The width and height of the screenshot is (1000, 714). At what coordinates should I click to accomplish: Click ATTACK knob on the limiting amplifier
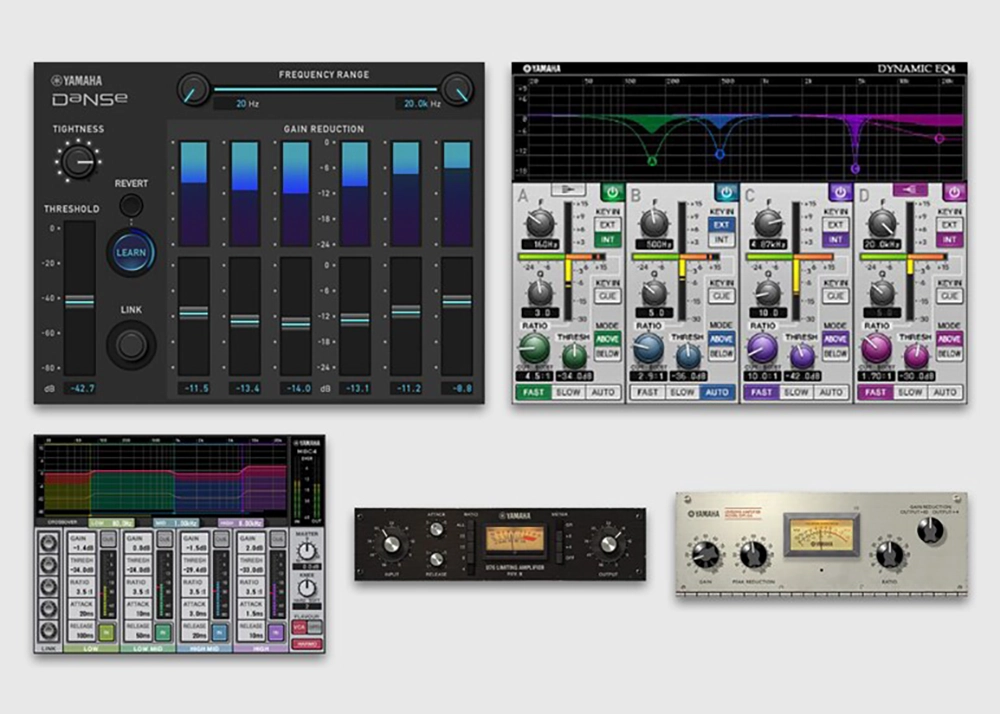[x=436, y=528]
